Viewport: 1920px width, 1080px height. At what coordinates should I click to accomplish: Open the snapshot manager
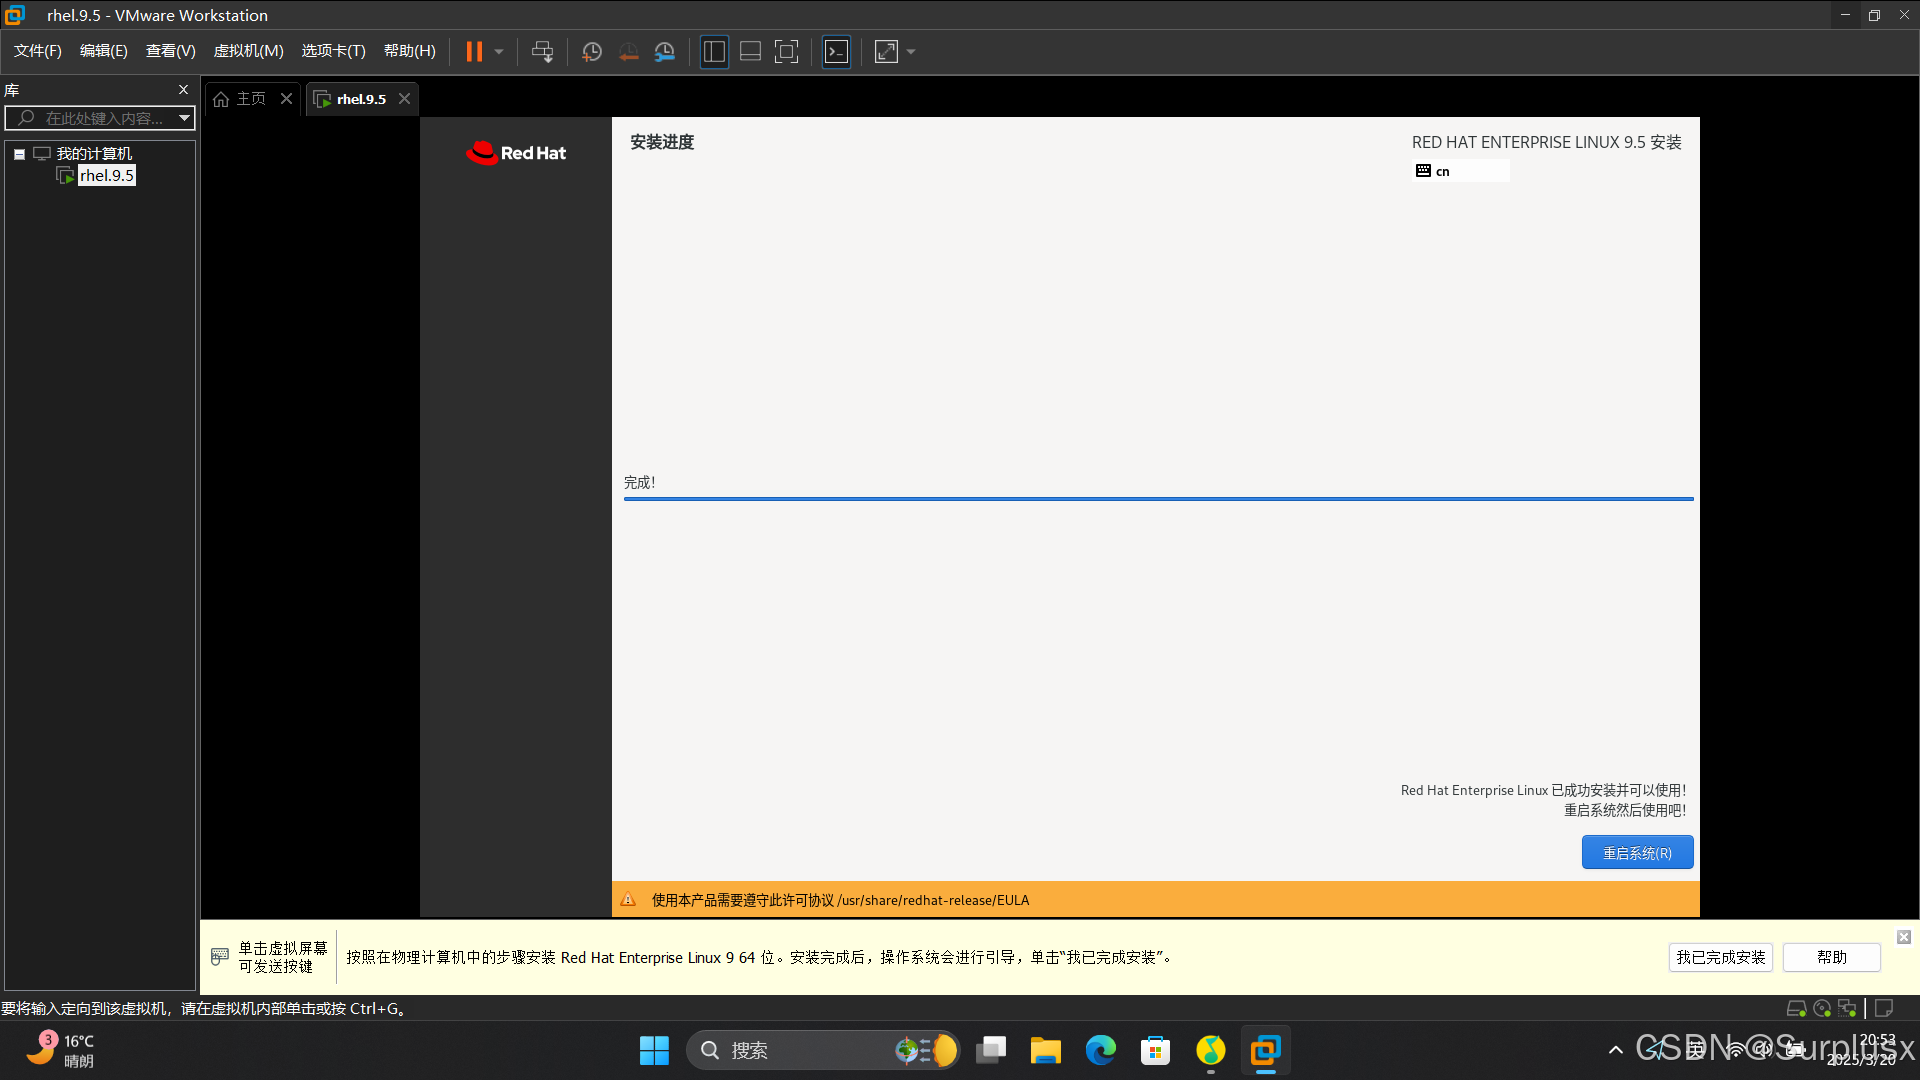point(665,51)
